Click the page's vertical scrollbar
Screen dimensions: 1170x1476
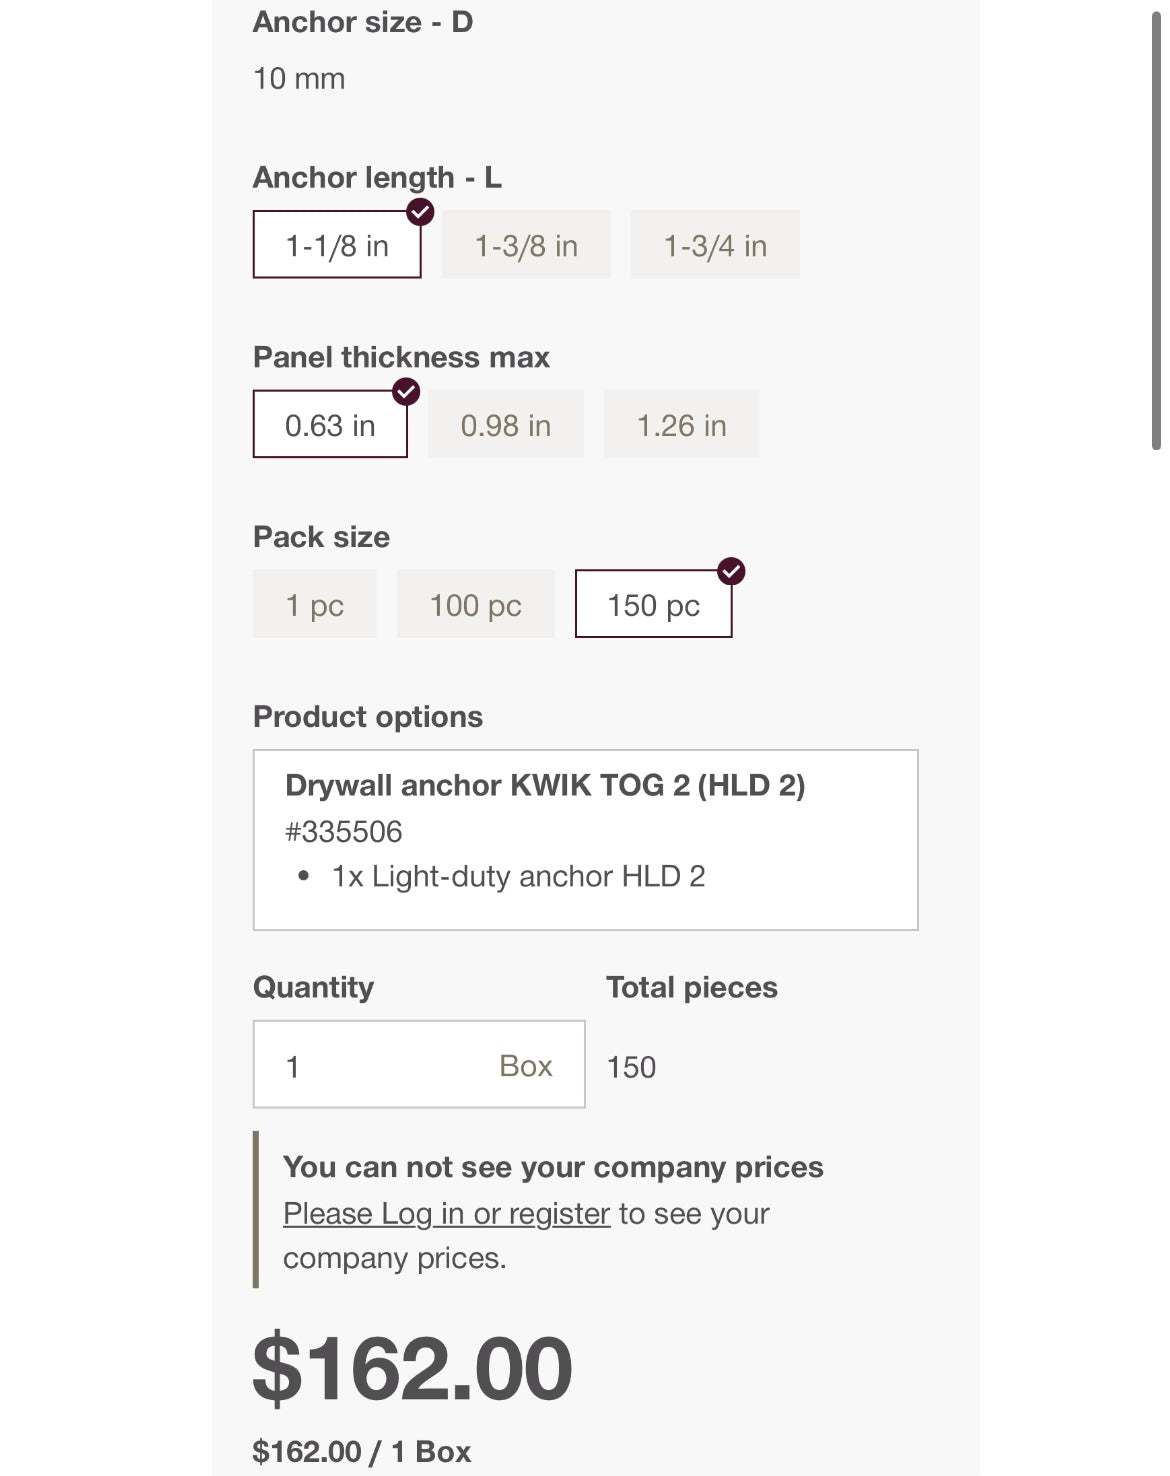(1156, 230)
